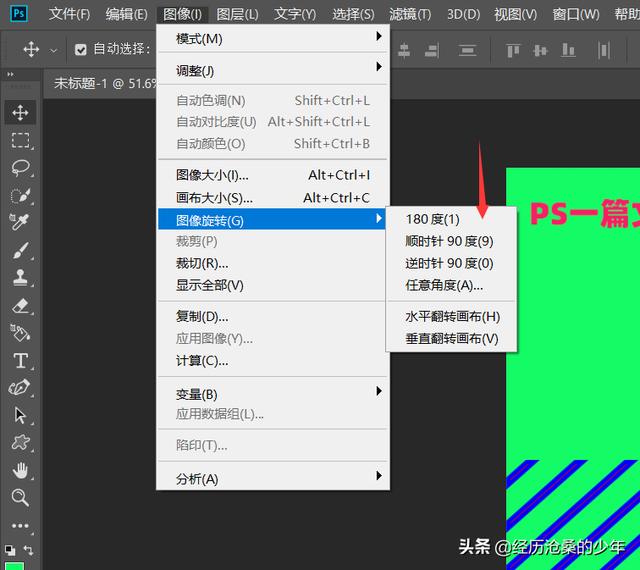
Task: Expand the toolbox double-arrow toggle
Action: click(x=10, y=74)
